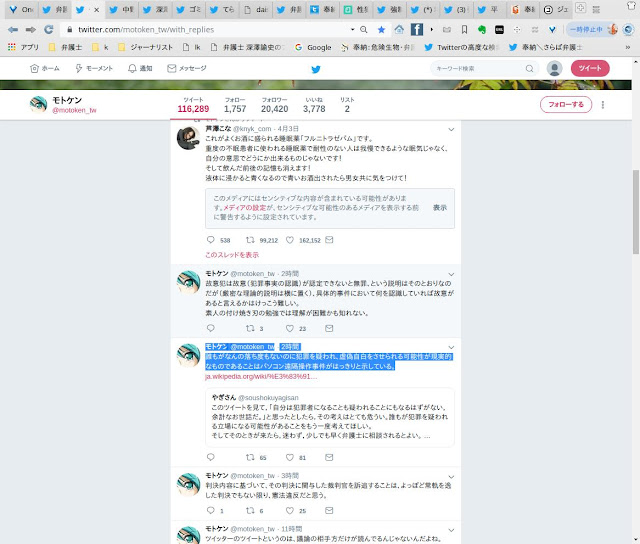Screen dimensions: 640x544
Task: Open the account avatar menu
Action: click(x=554, y=69)
